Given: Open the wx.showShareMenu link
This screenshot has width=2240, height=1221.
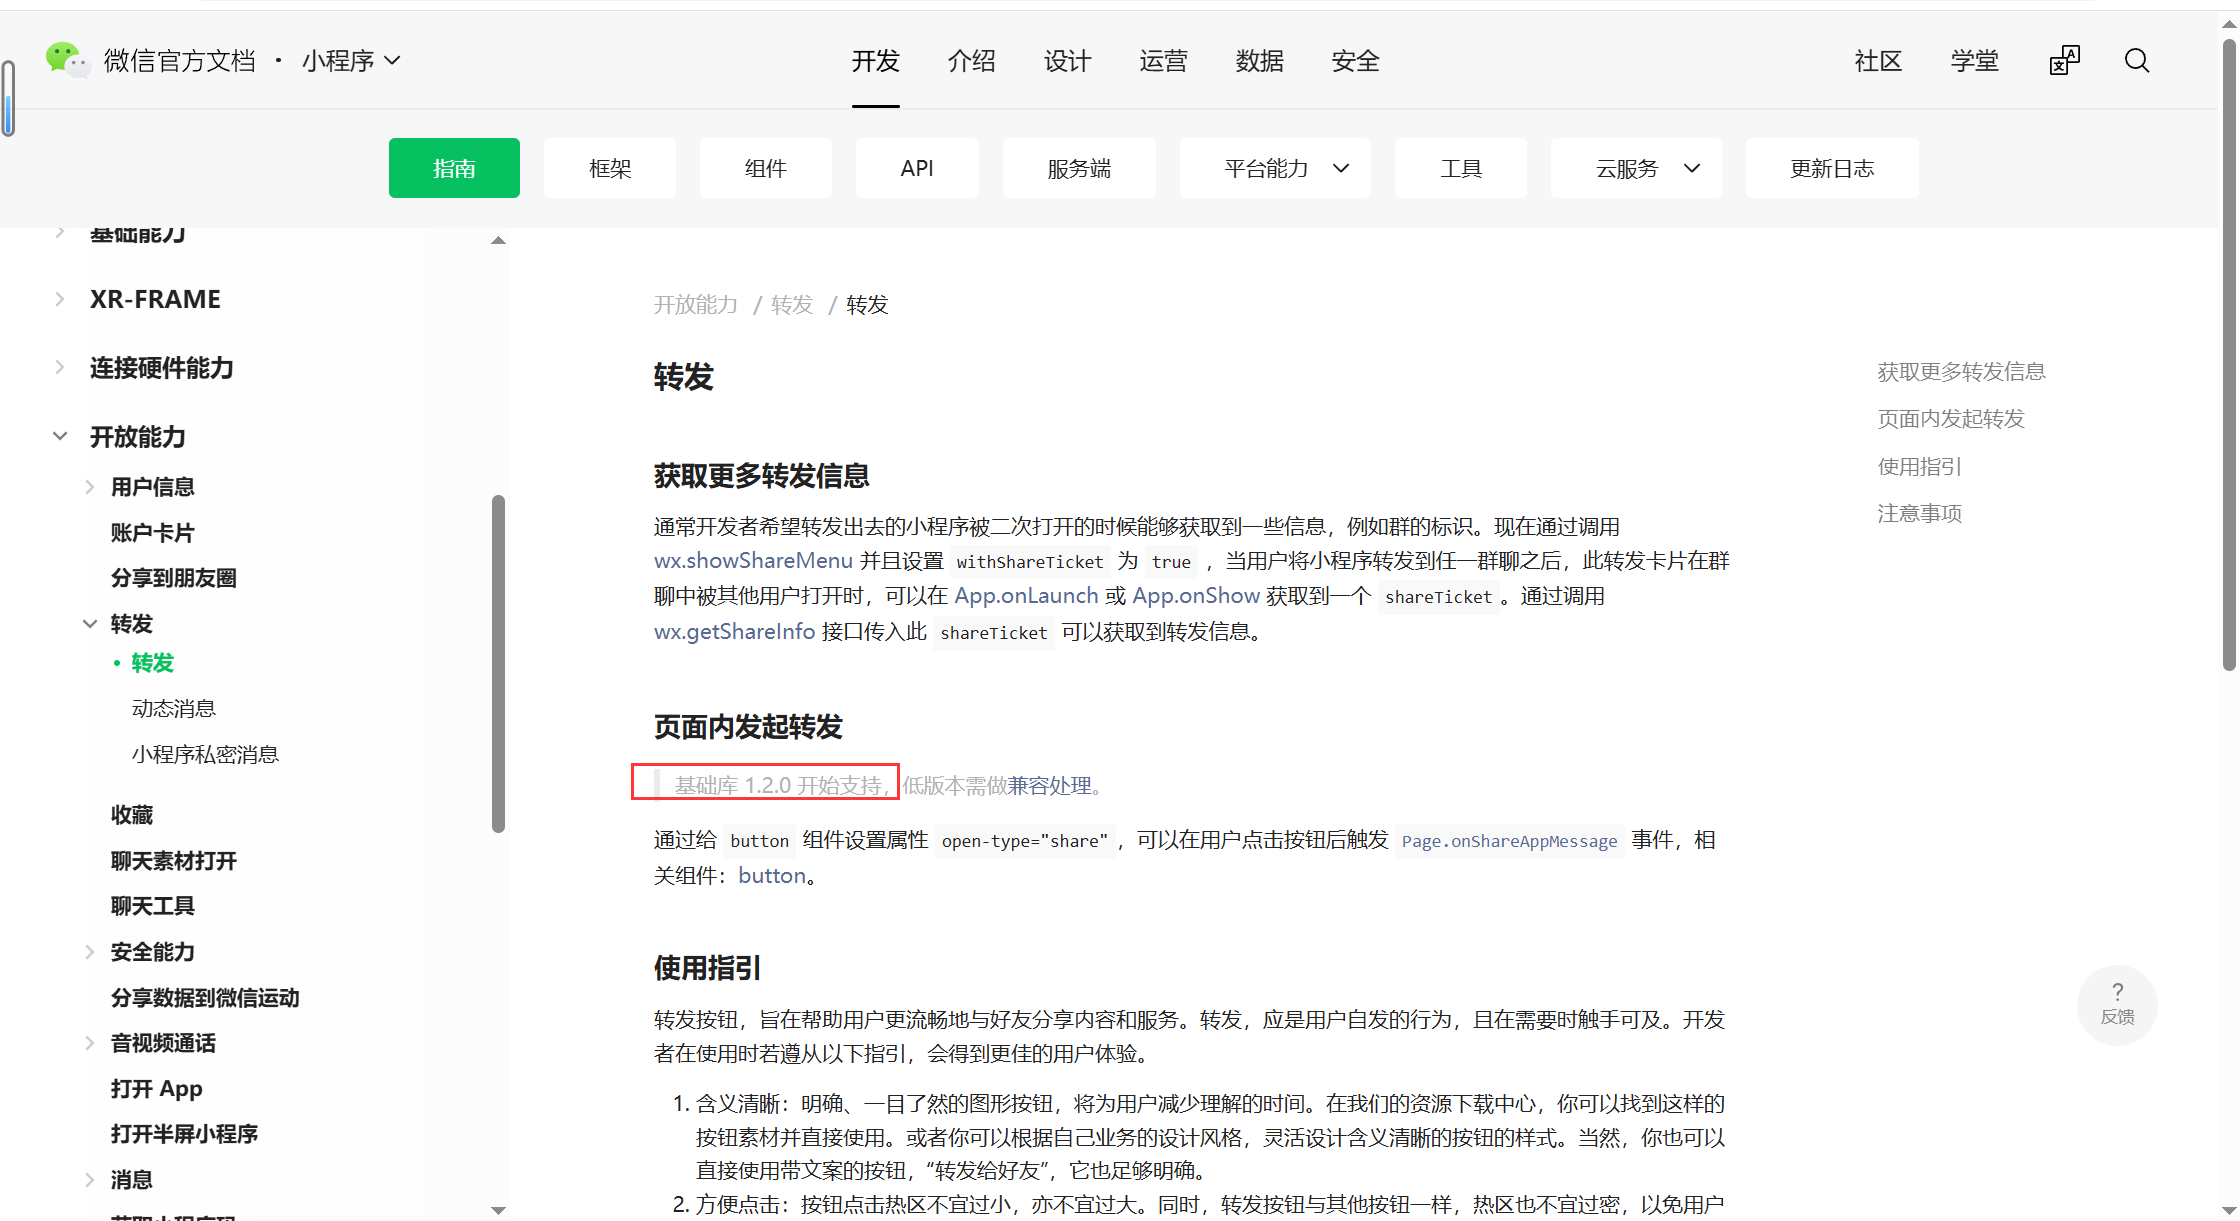Looking at the screenshot, I should (x=753, y=561).
